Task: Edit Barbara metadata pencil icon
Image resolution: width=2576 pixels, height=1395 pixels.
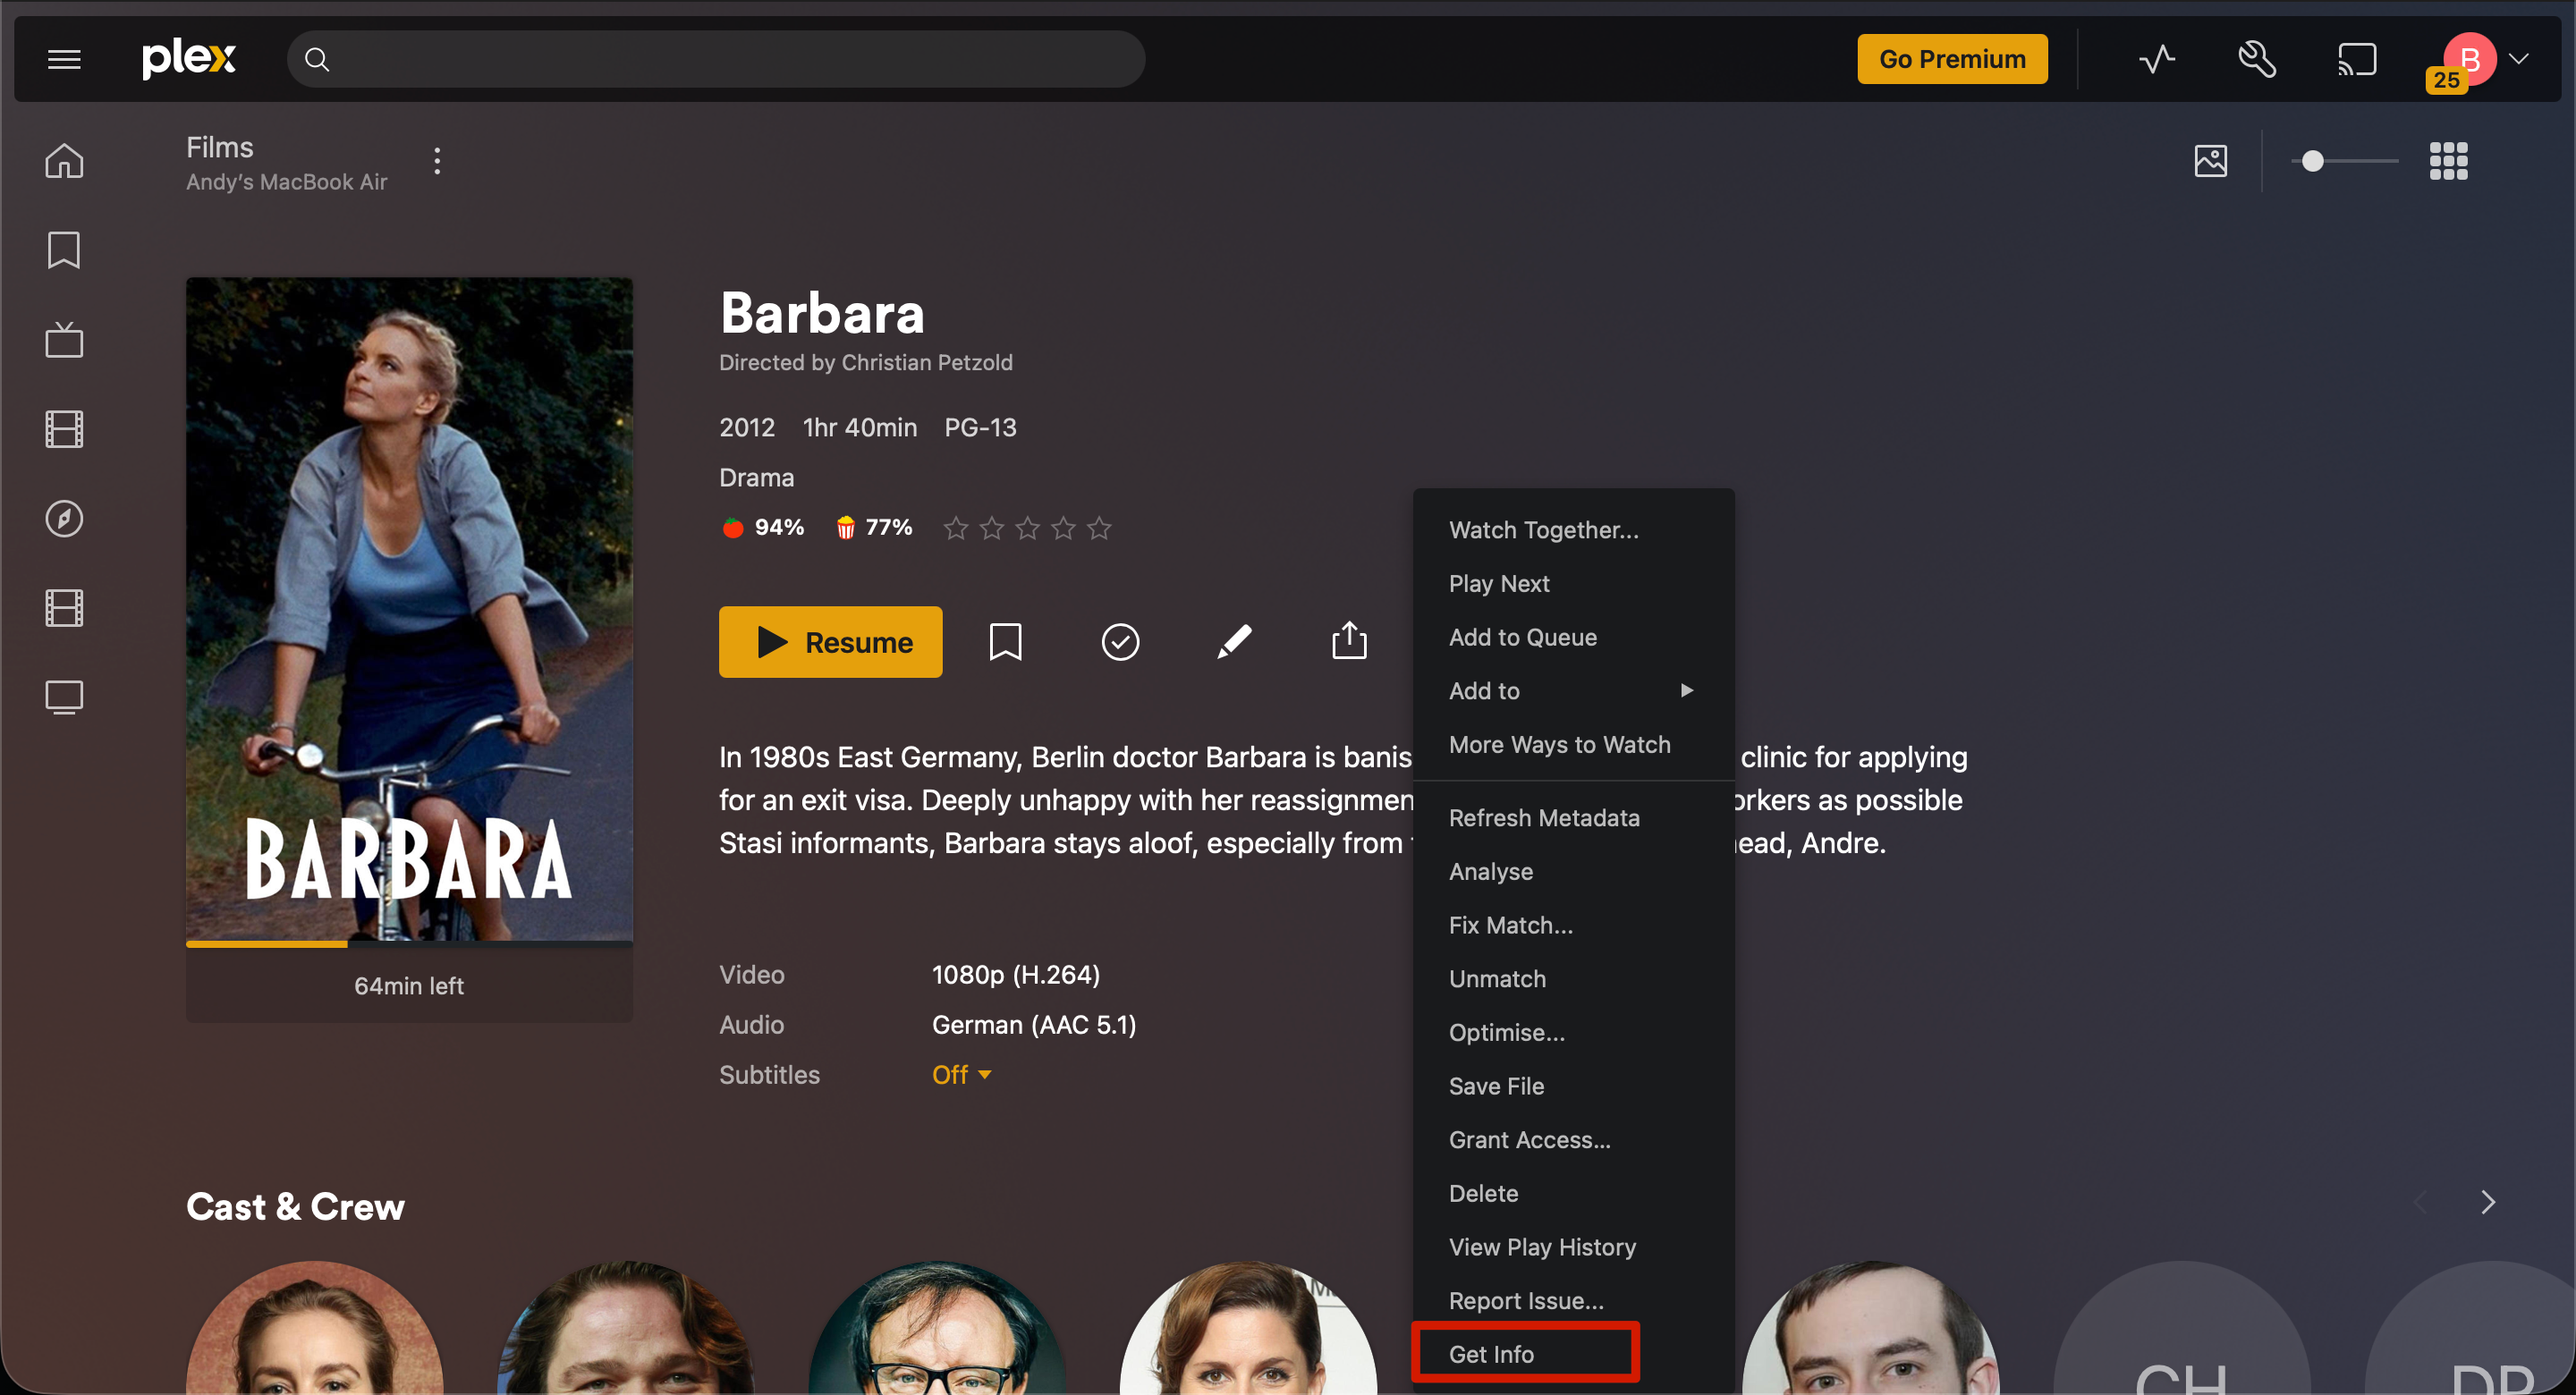Action: pyautogui.click(x=1234, y=642)
